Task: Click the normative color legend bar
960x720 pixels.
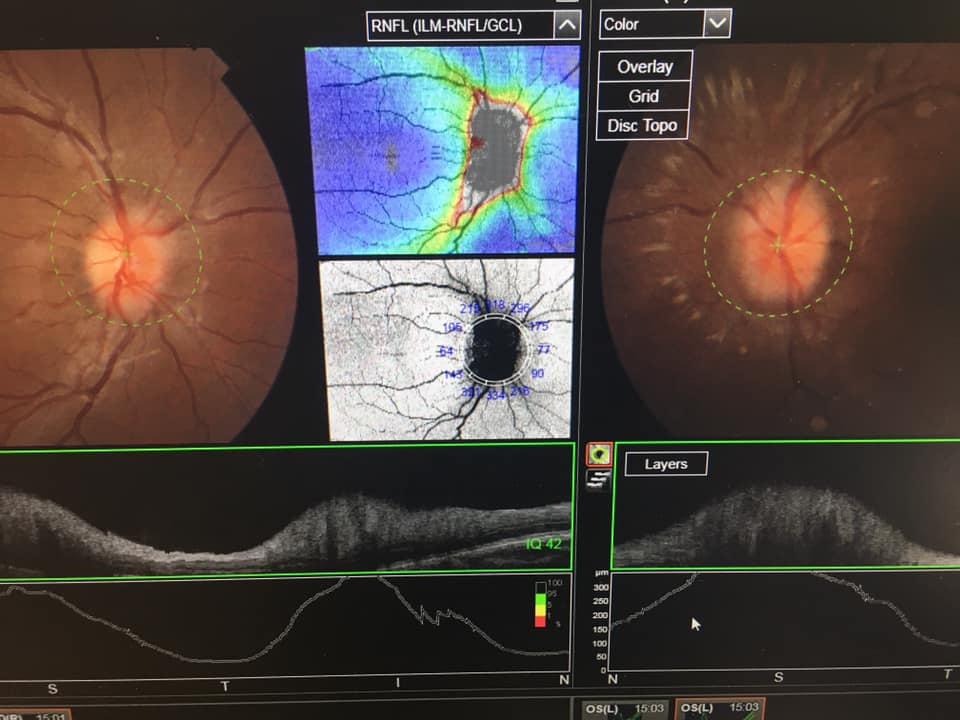Action: tap(541, 604)
